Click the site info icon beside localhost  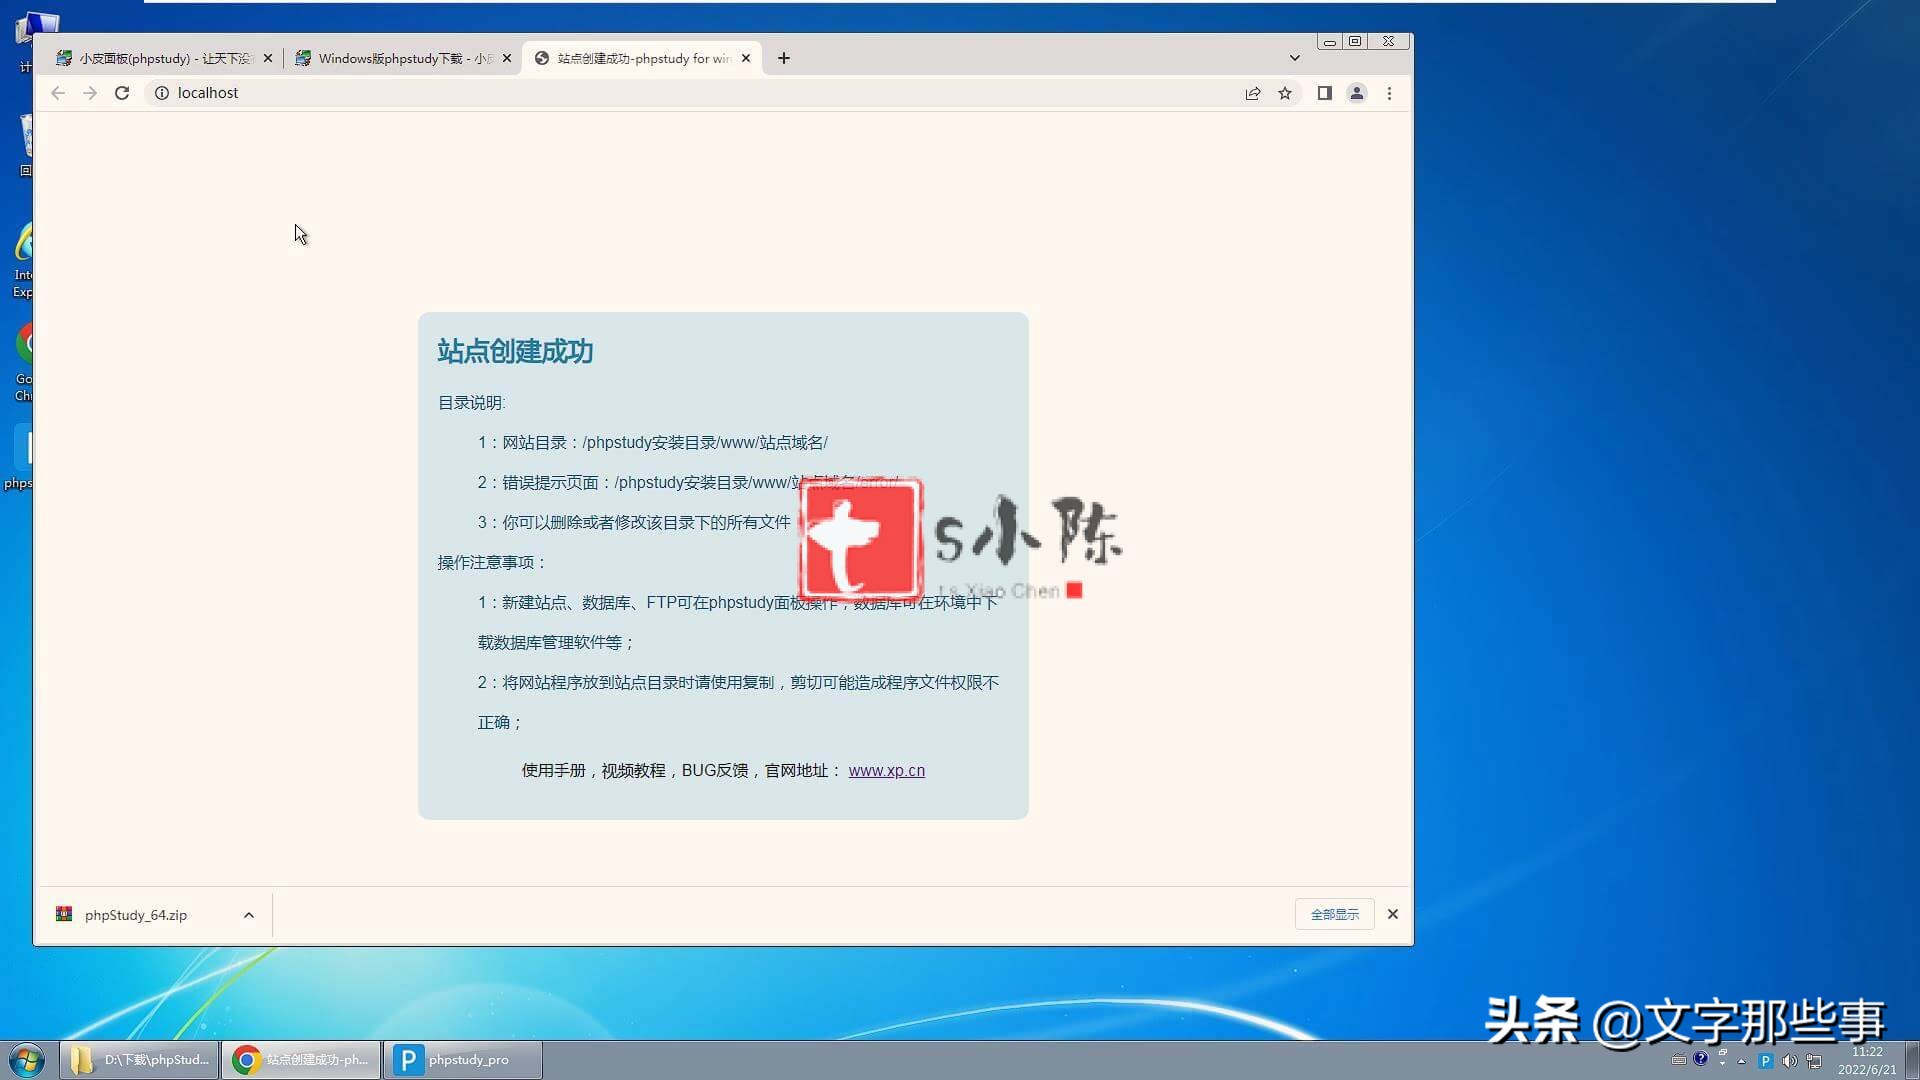pyautogui.click(x=161, y=92)
